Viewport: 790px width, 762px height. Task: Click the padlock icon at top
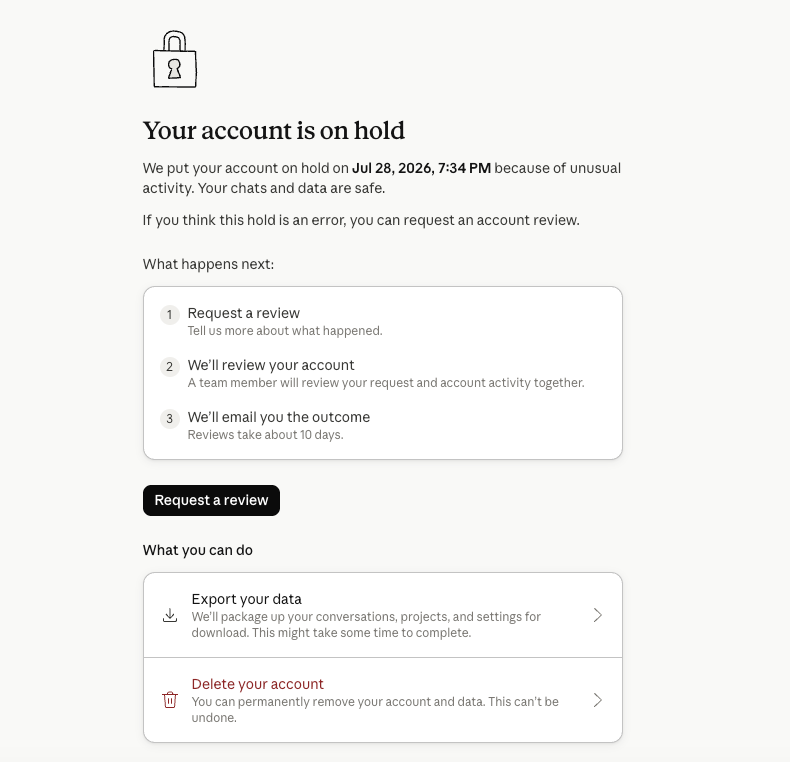click(175, 59)
